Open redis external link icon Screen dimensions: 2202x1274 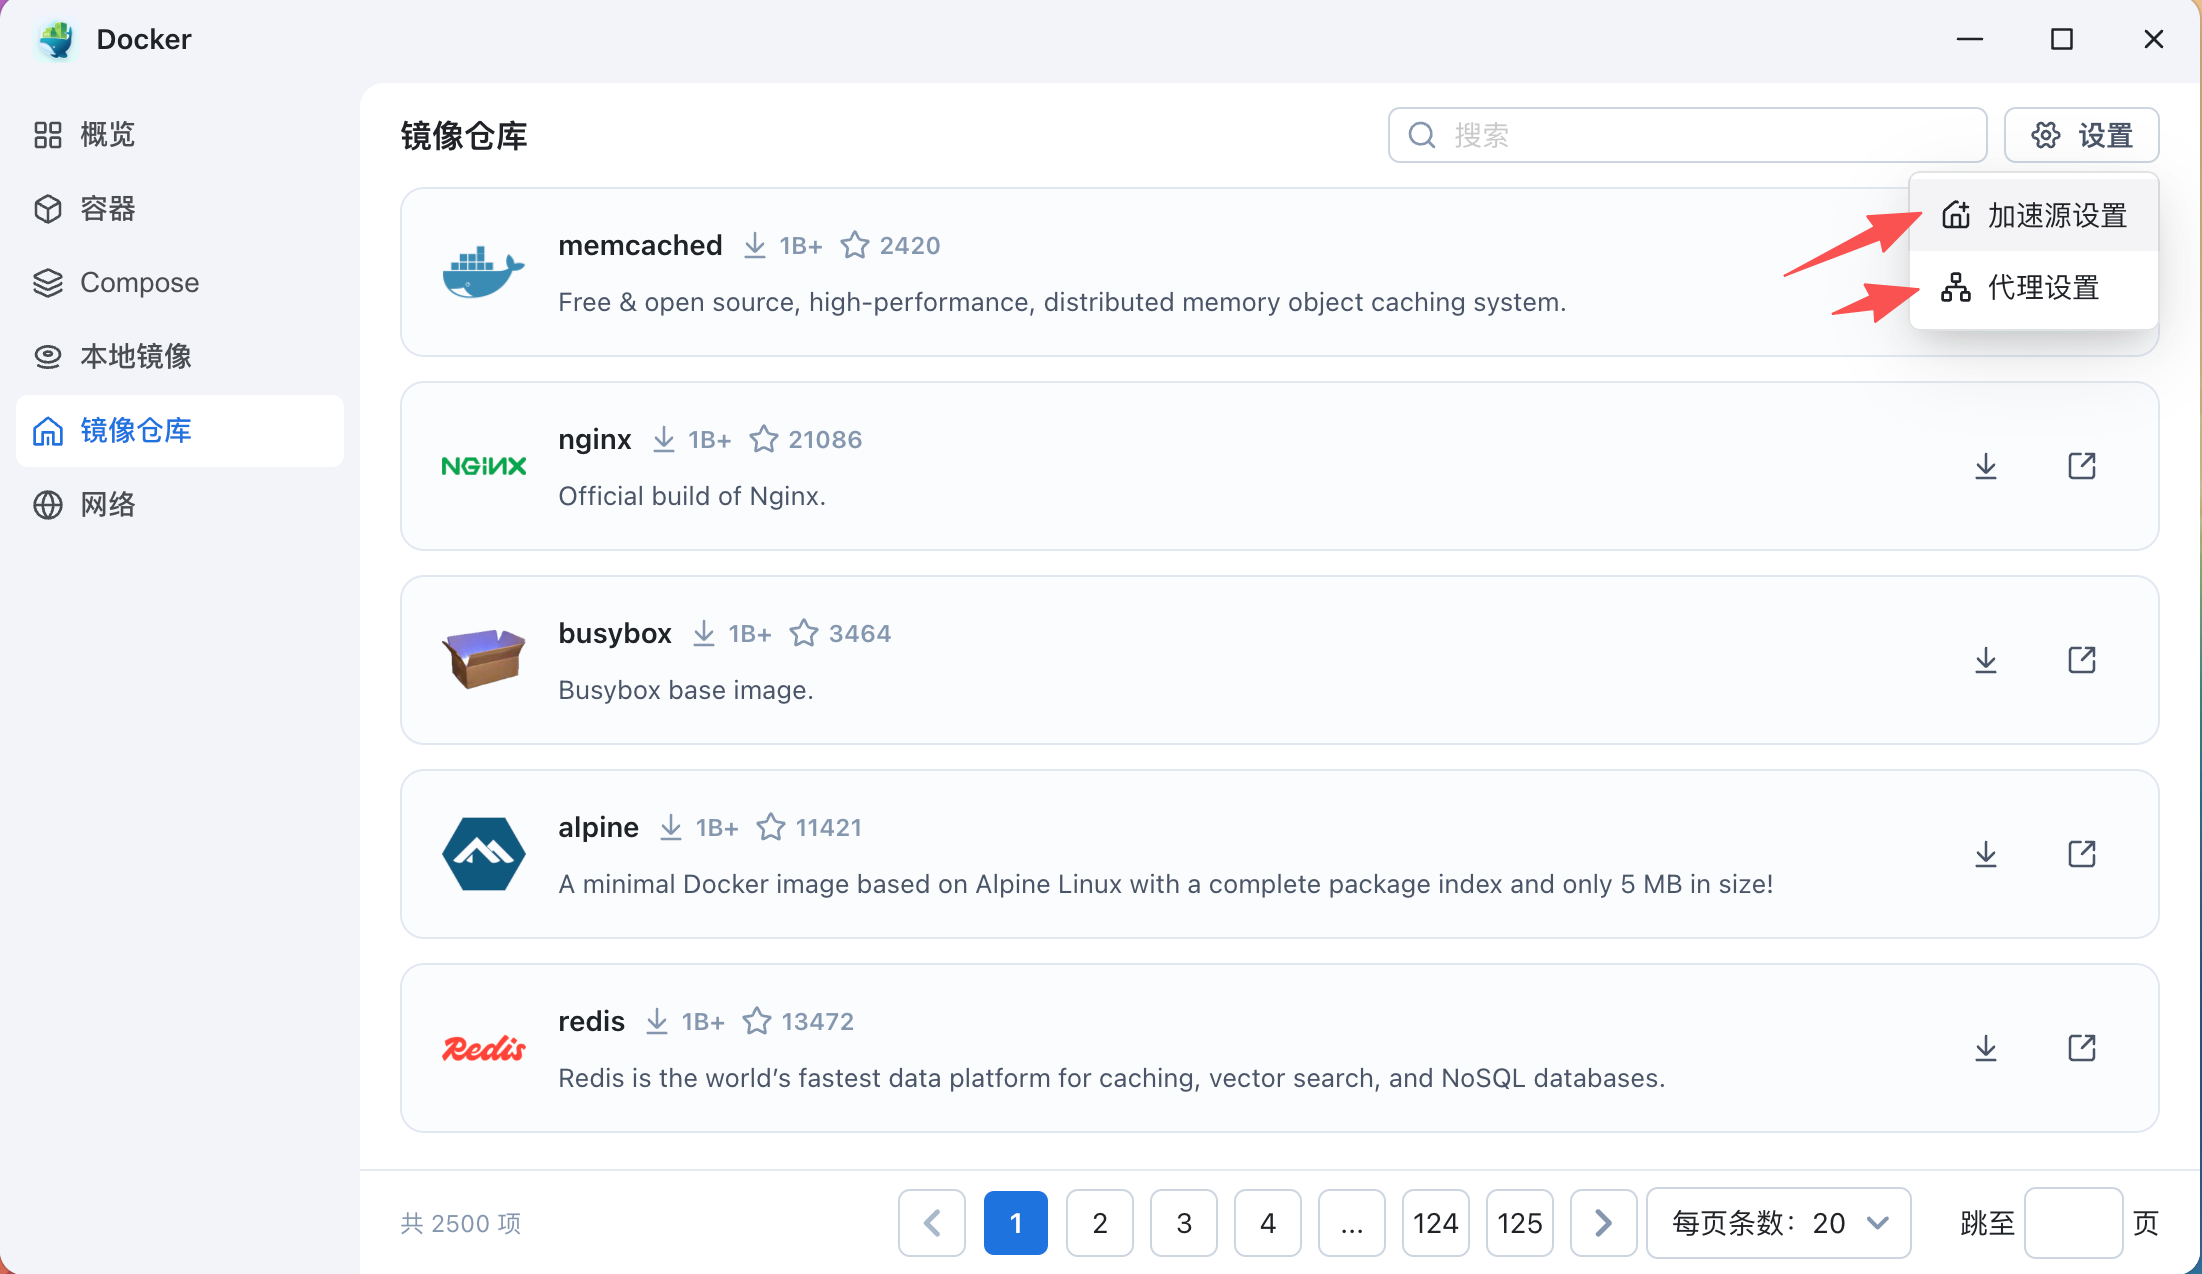pos(2081,1048)
